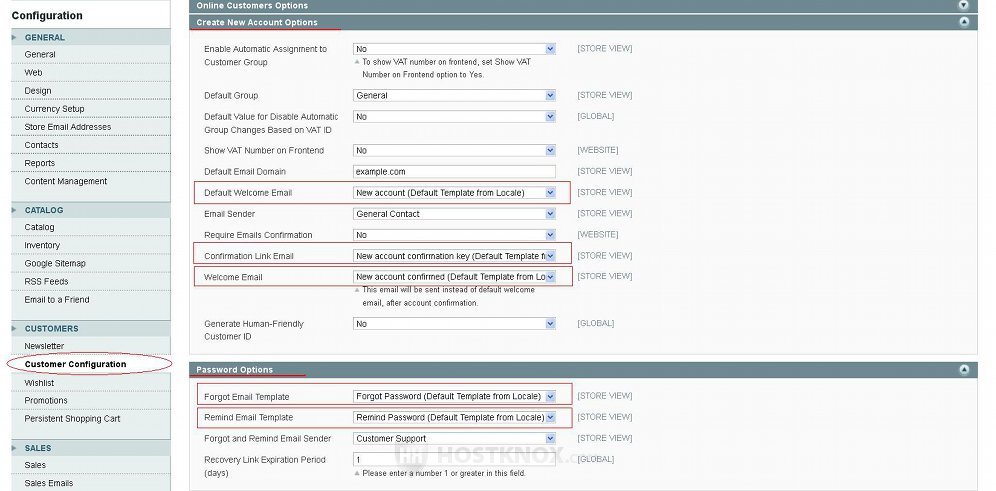Go to Persistent Shopping Cart settings
The height and width of the screenshot is (491, 996).
(x=72, y=419)
